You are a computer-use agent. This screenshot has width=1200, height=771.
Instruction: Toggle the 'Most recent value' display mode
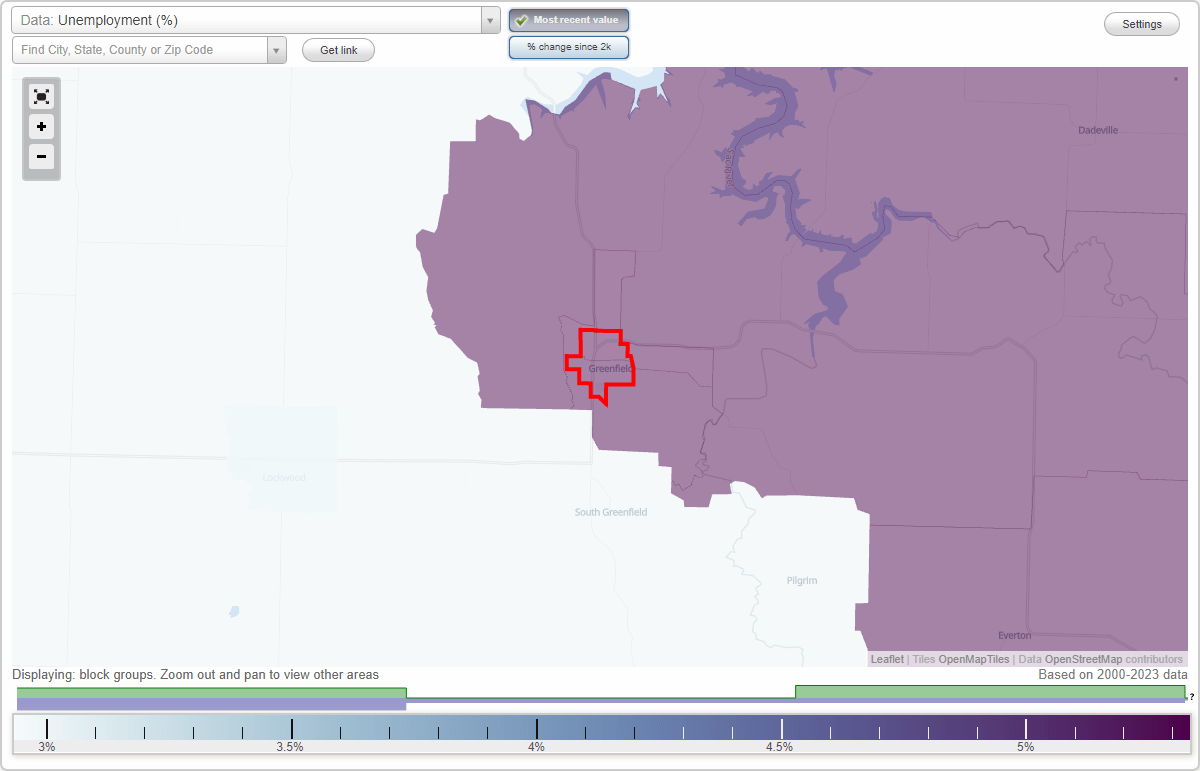pos(568,19)
